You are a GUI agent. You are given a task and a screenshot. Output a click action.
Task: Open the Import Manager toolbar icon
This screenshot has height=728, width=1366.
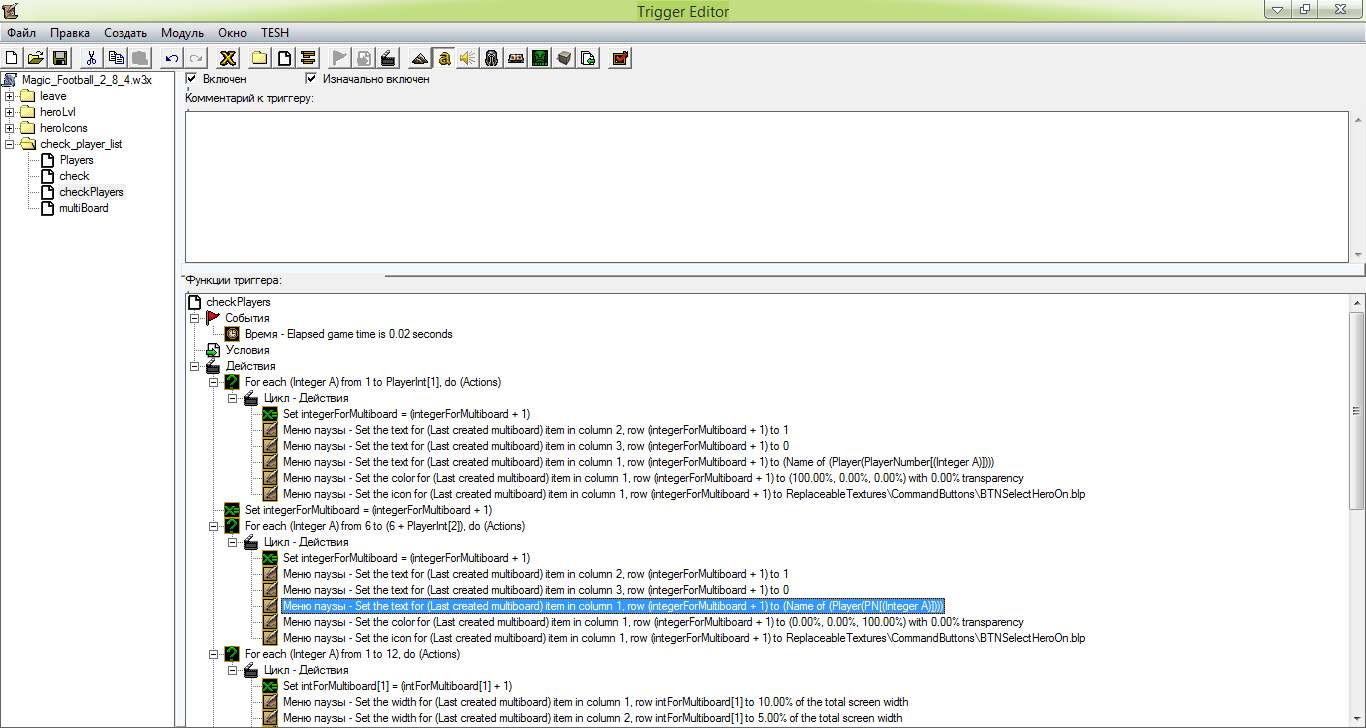(589, 58)
